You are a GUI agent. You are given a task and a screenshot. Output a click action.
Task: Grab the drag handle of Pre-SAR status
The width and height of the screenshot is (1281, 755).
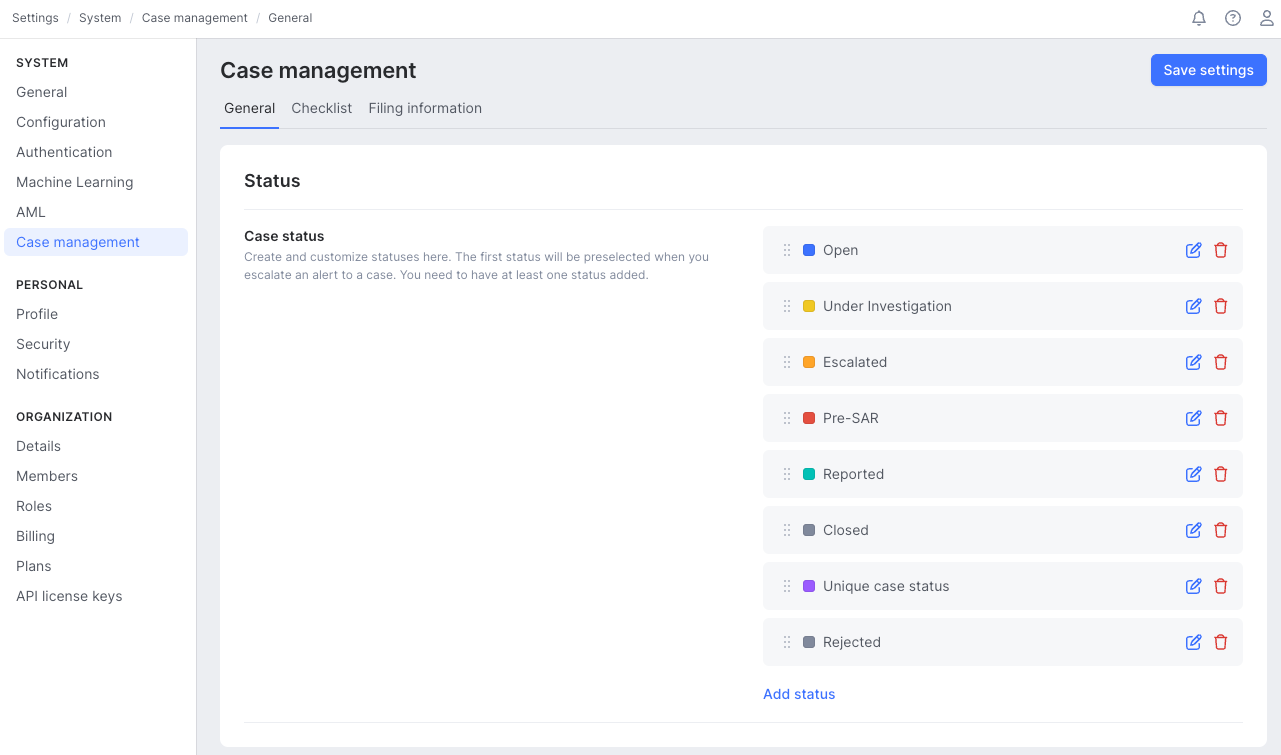coord(787,418)
